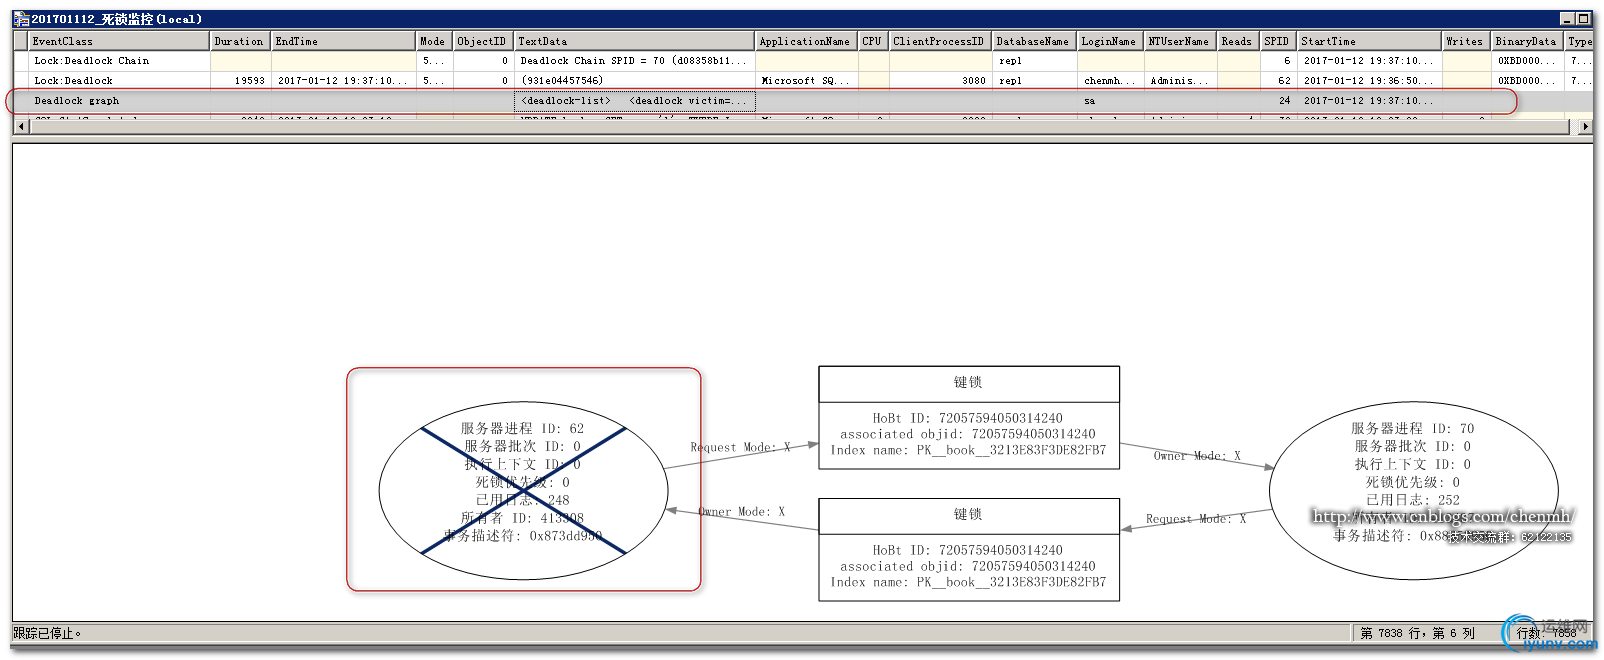
Task: Click the upper key lock resource box
Action: [968, 417]
